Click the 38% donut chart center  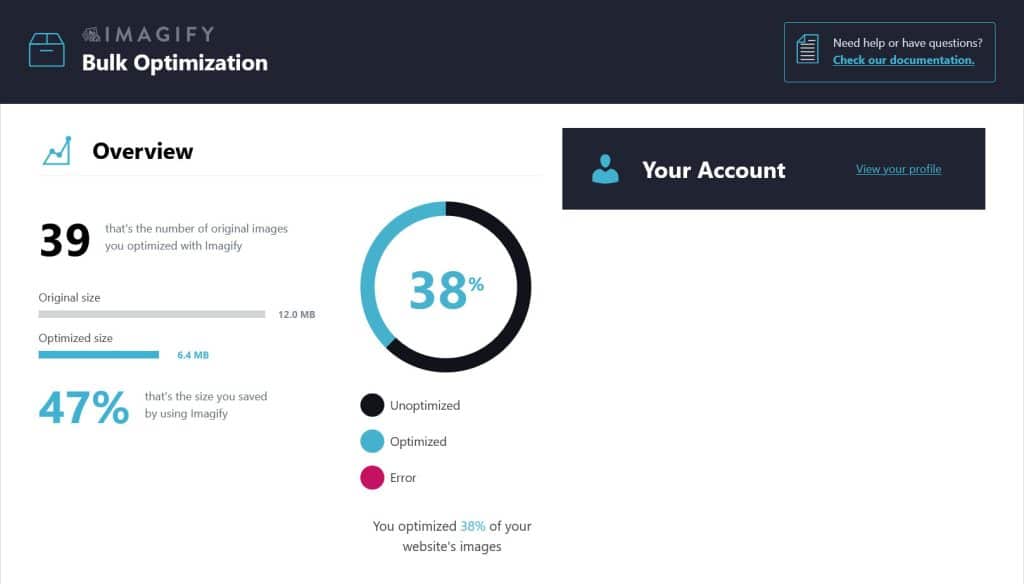[x=446, y=288]
